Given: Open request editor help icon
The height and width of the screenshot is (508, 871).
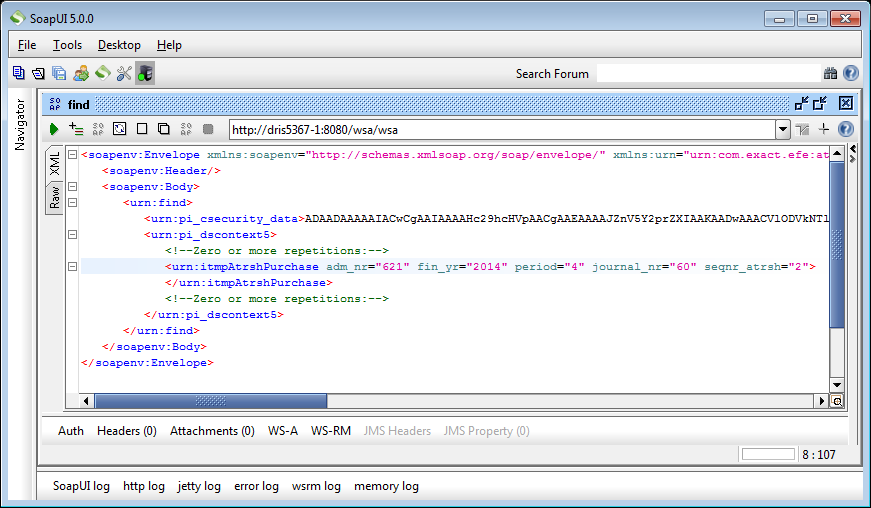Looking at the screenshot, I should point(845,129).
